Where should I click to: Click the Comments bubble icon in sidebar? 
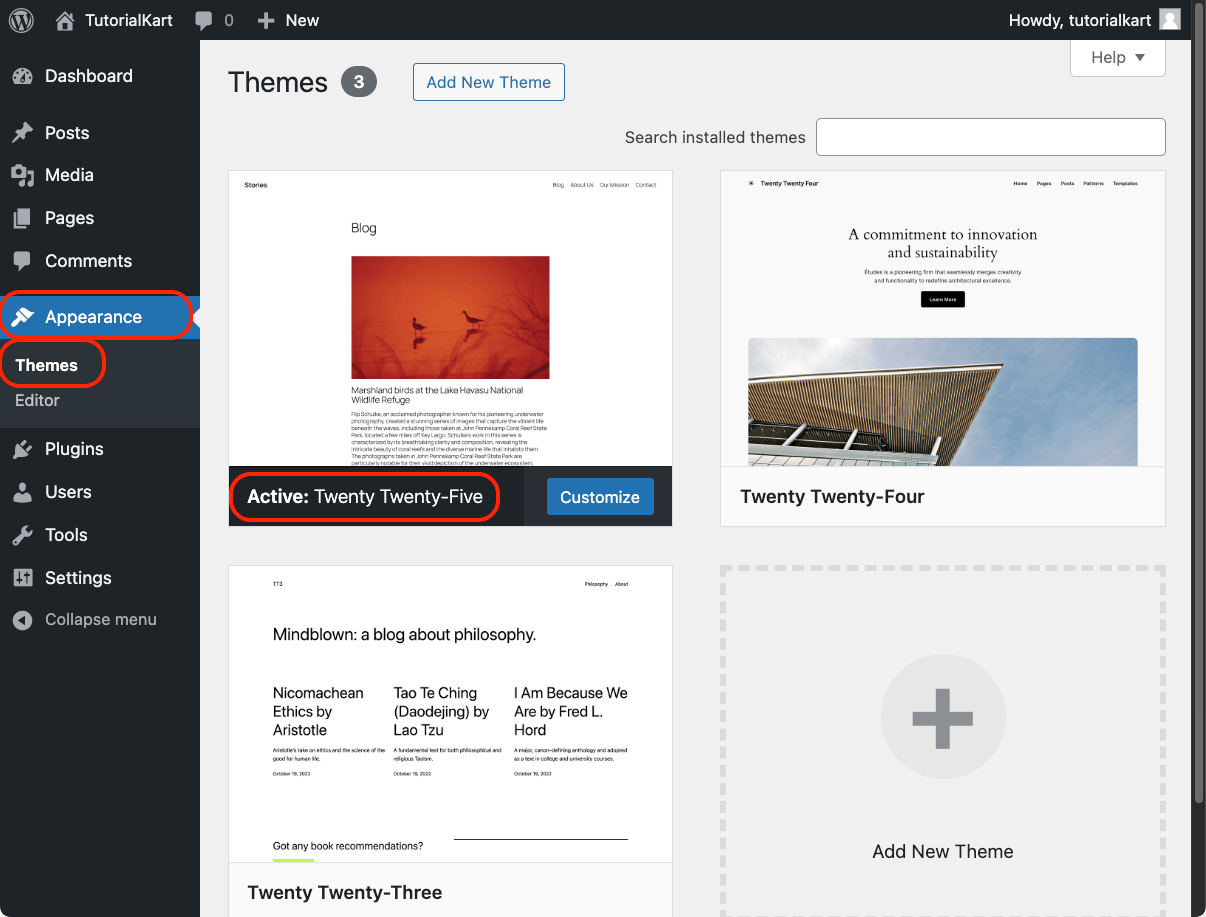pos(22,261)
